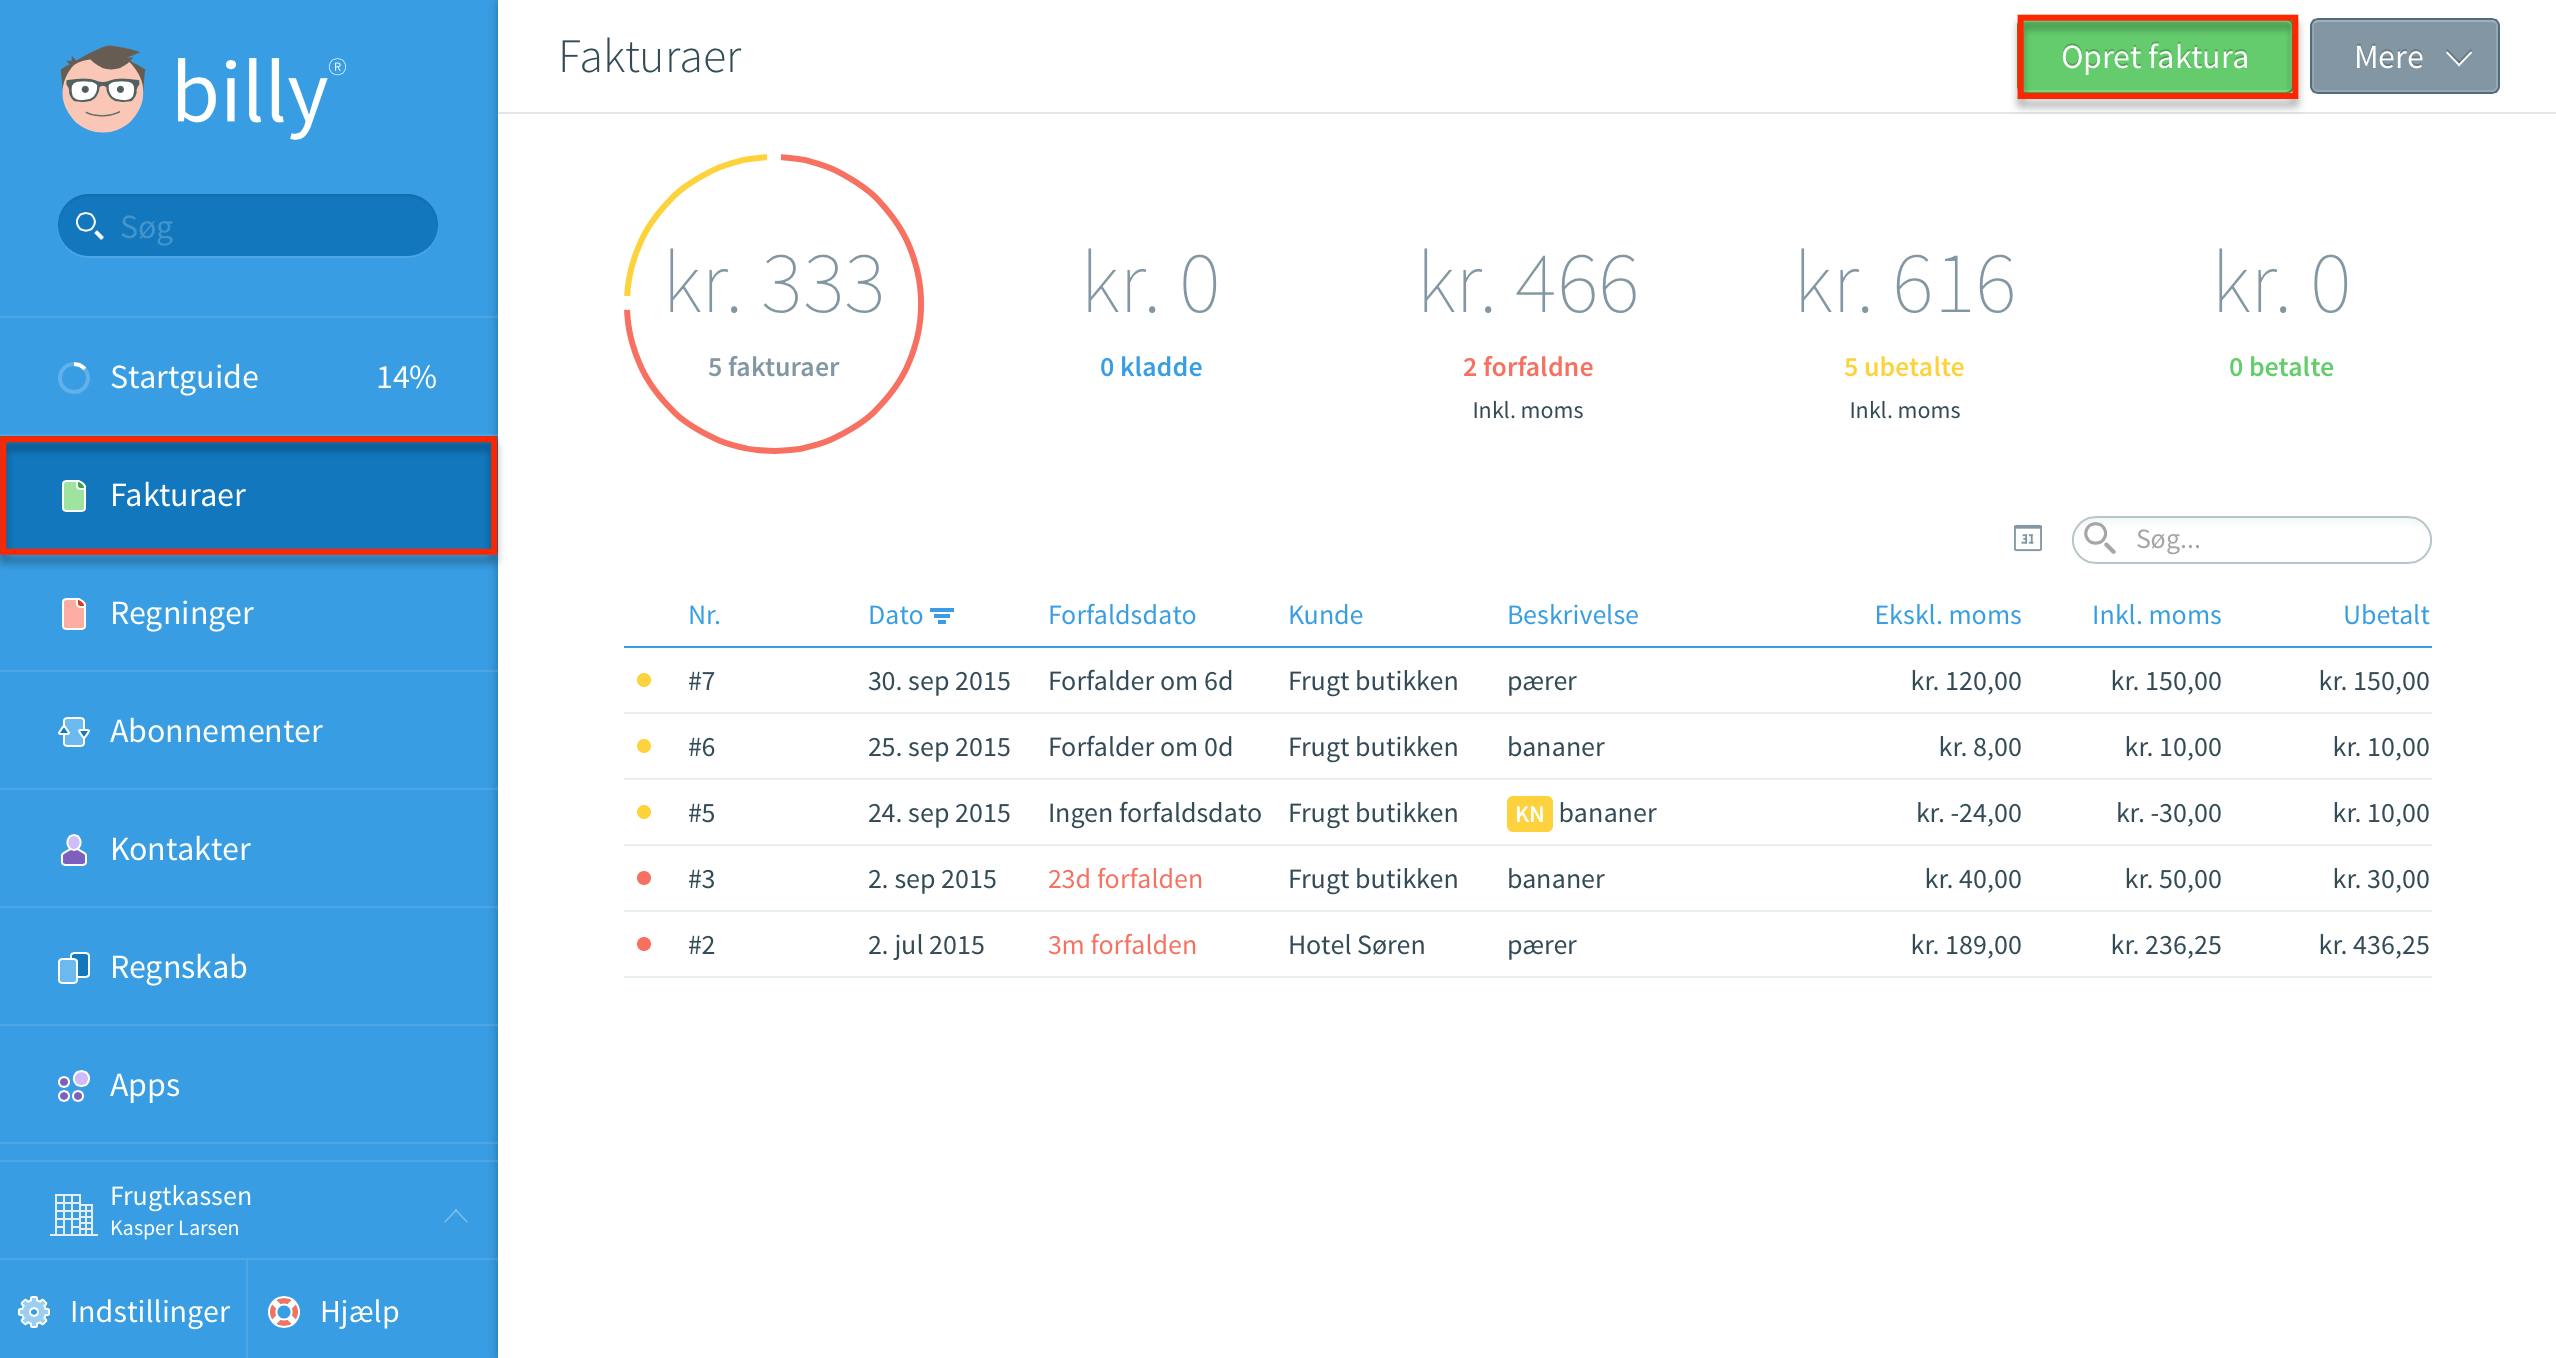Filter by 0 betalte invoices

pyautogui.click(x=2281, y=367)
